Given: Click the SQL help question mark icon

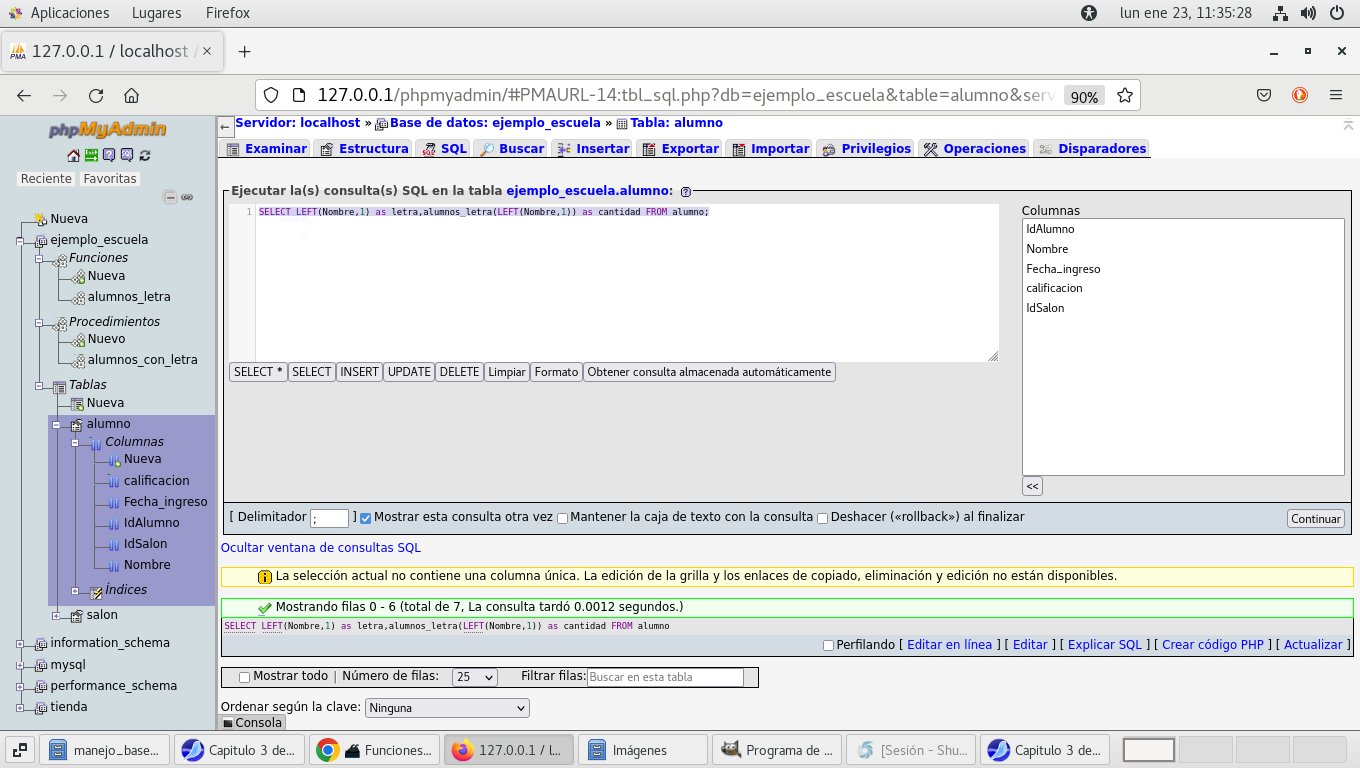Looking at the screenshot, I should tap(685, 191).
